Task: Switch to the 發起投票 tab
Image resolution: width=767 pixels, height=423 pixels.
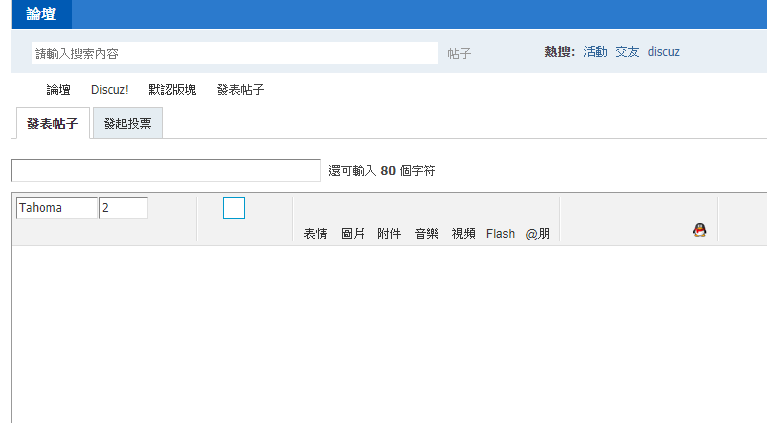Action: tap(127, 124)
